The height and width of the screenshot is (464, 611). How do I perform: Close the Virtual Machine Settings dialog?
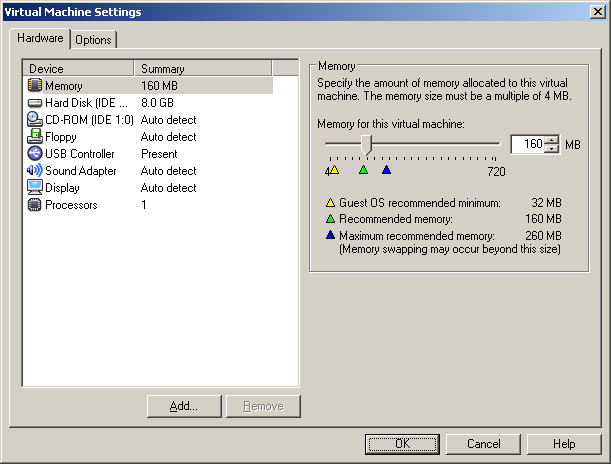pyautogui.click(x=598, y=12)
